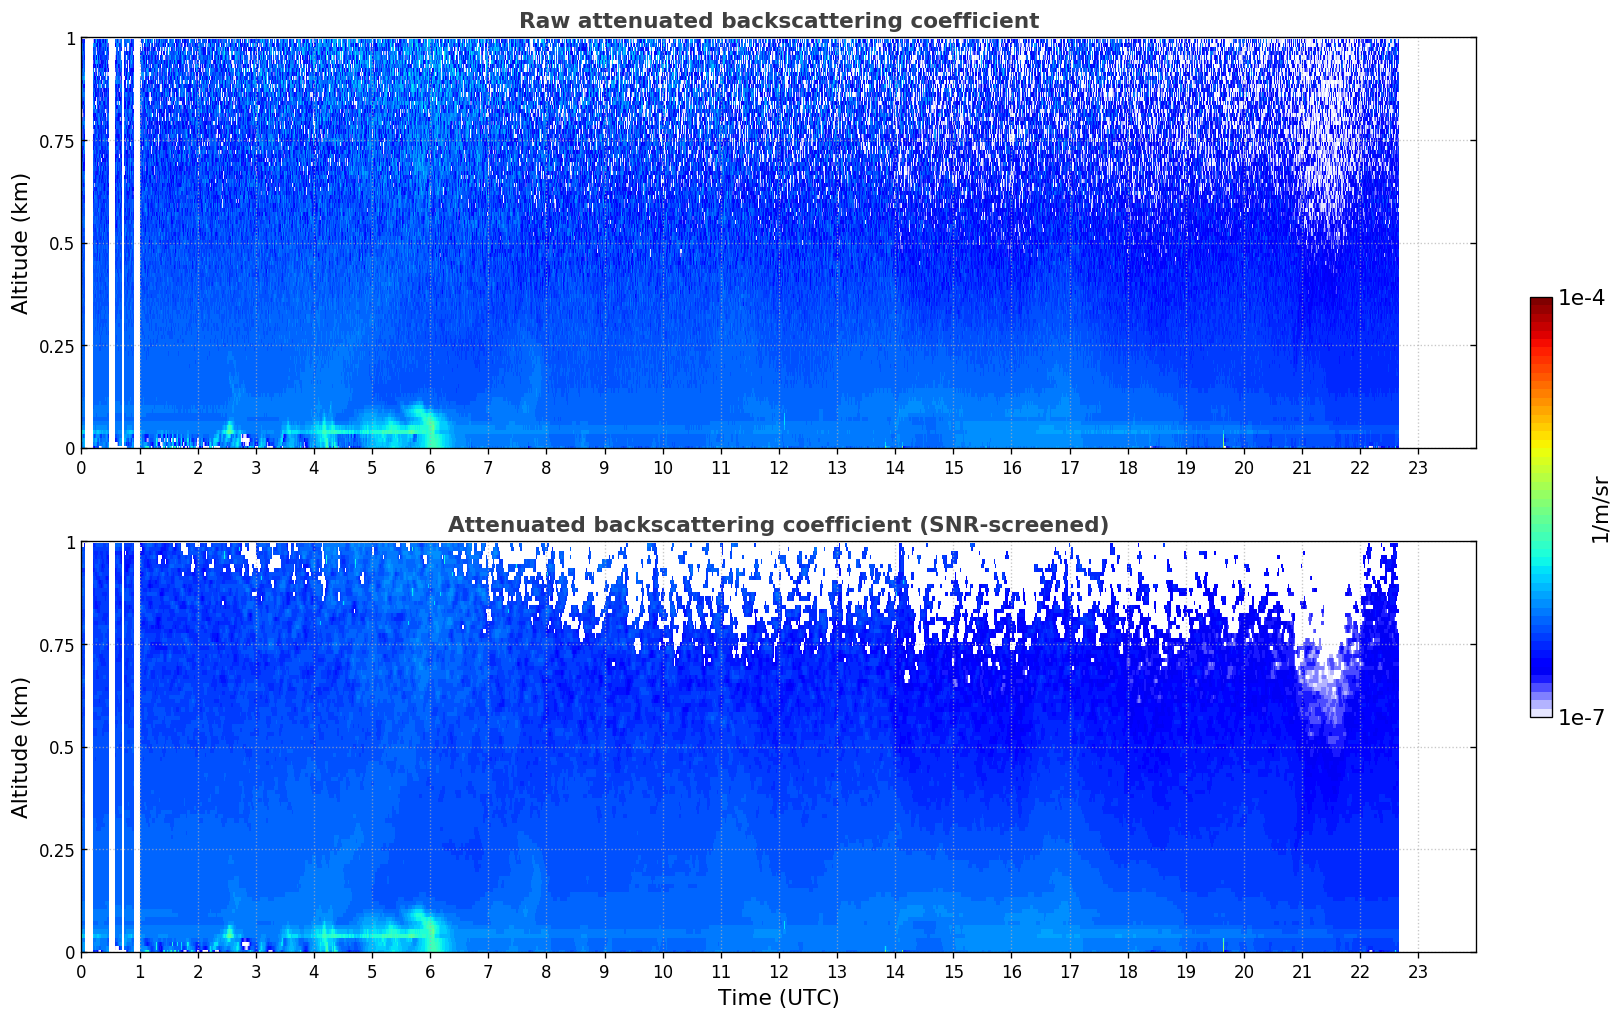This screenshot has height=1020, width=1621.
Task: Click the '1/m/sr' colorbar unit label
Action: (1600, 508)
